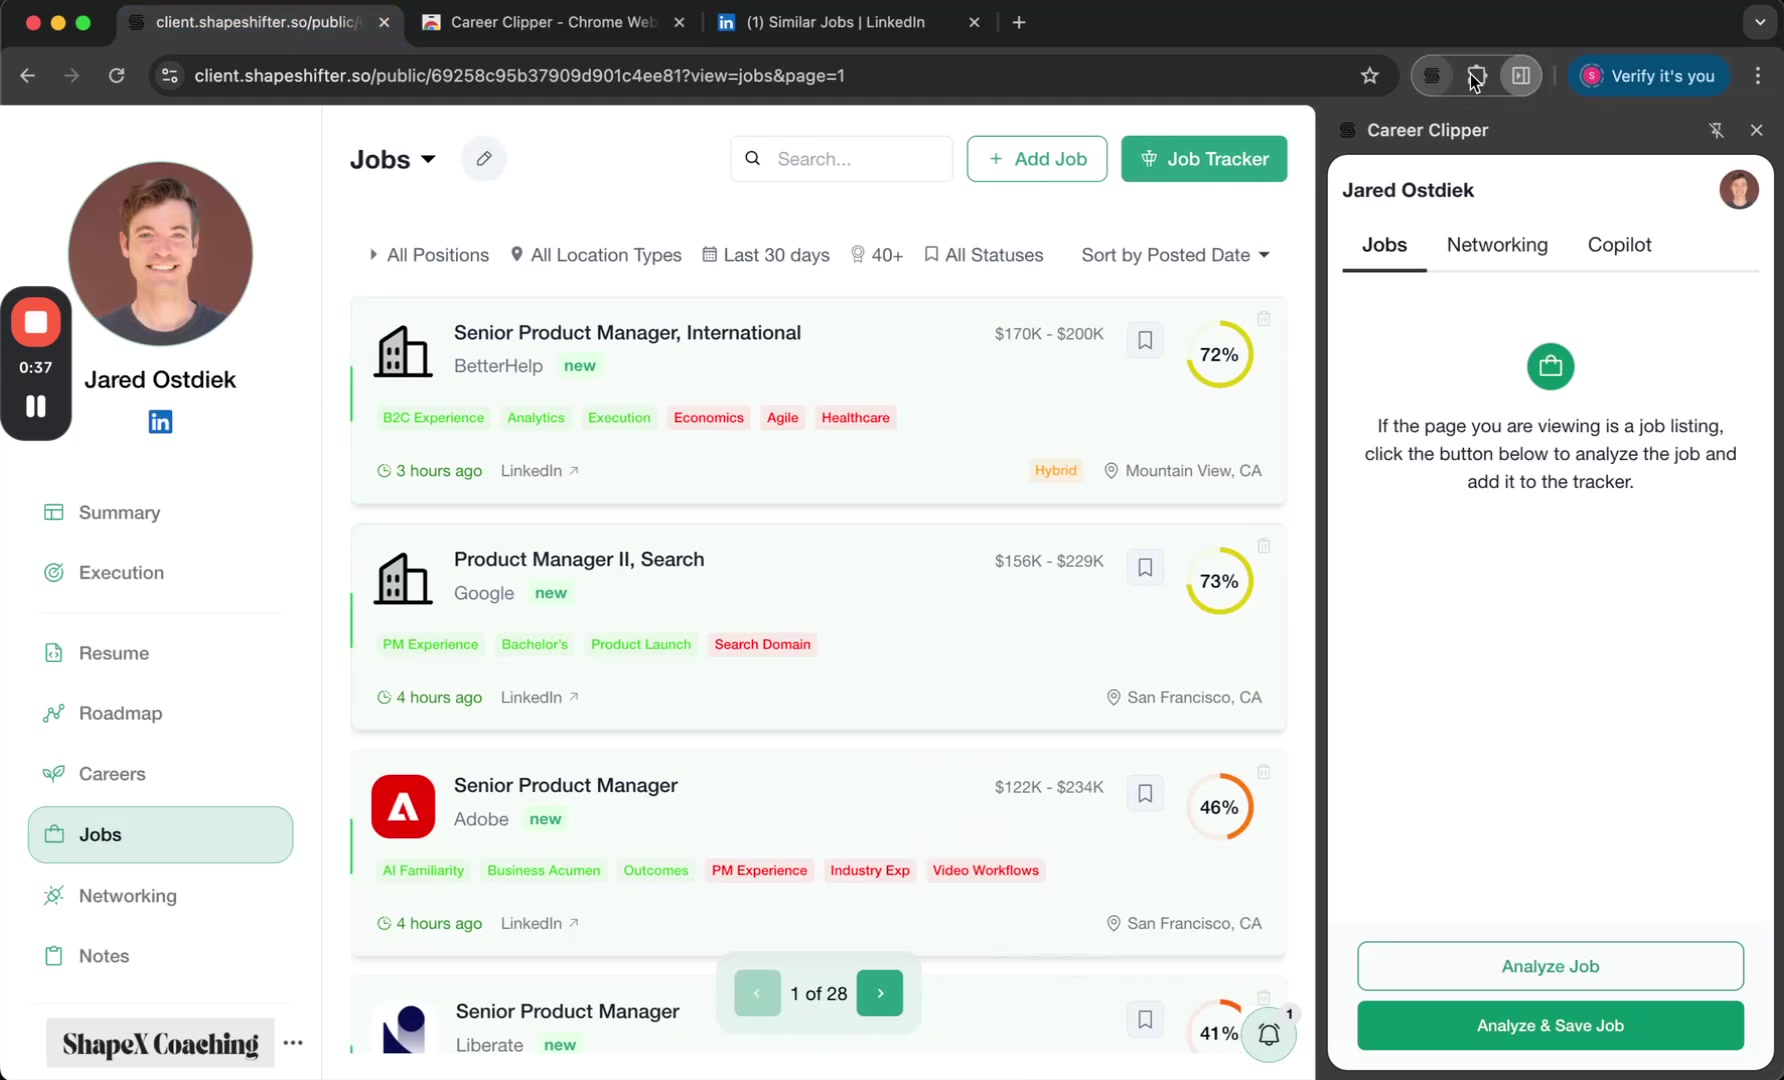Unpin the Career Clipper side panel

(x=1716, y=130)
